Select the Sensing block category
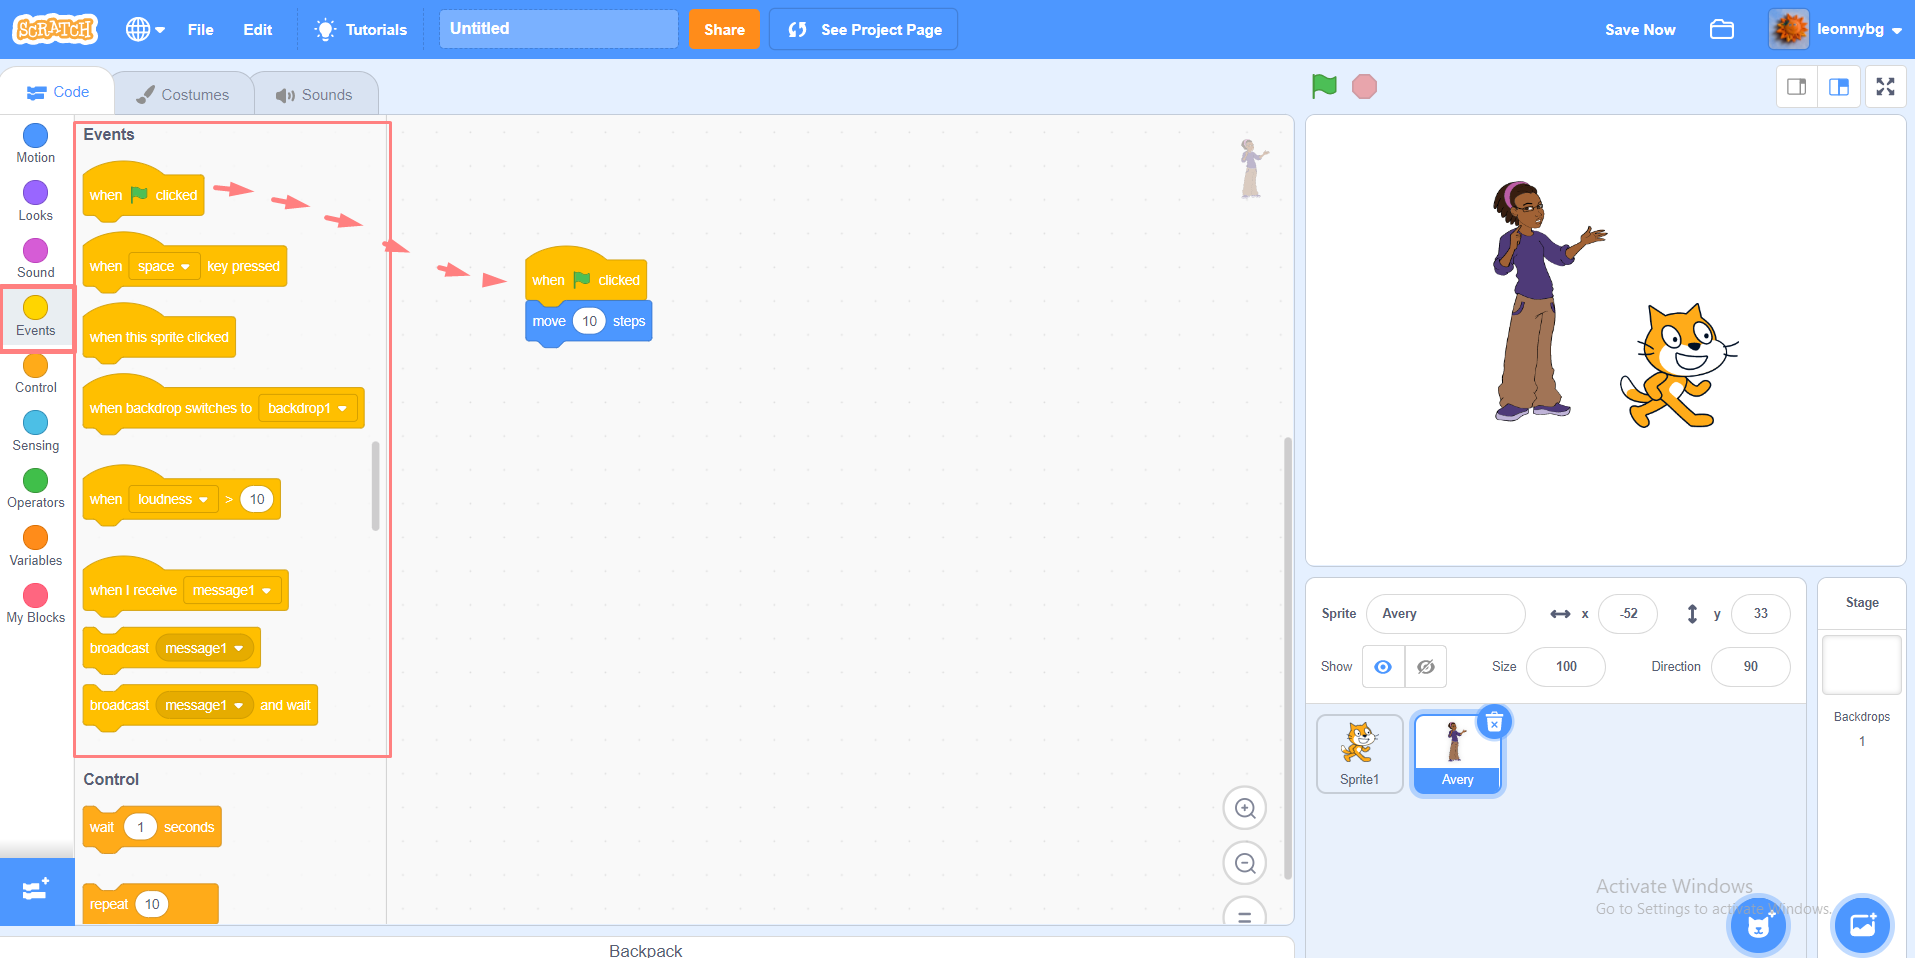 pos(36,431)
